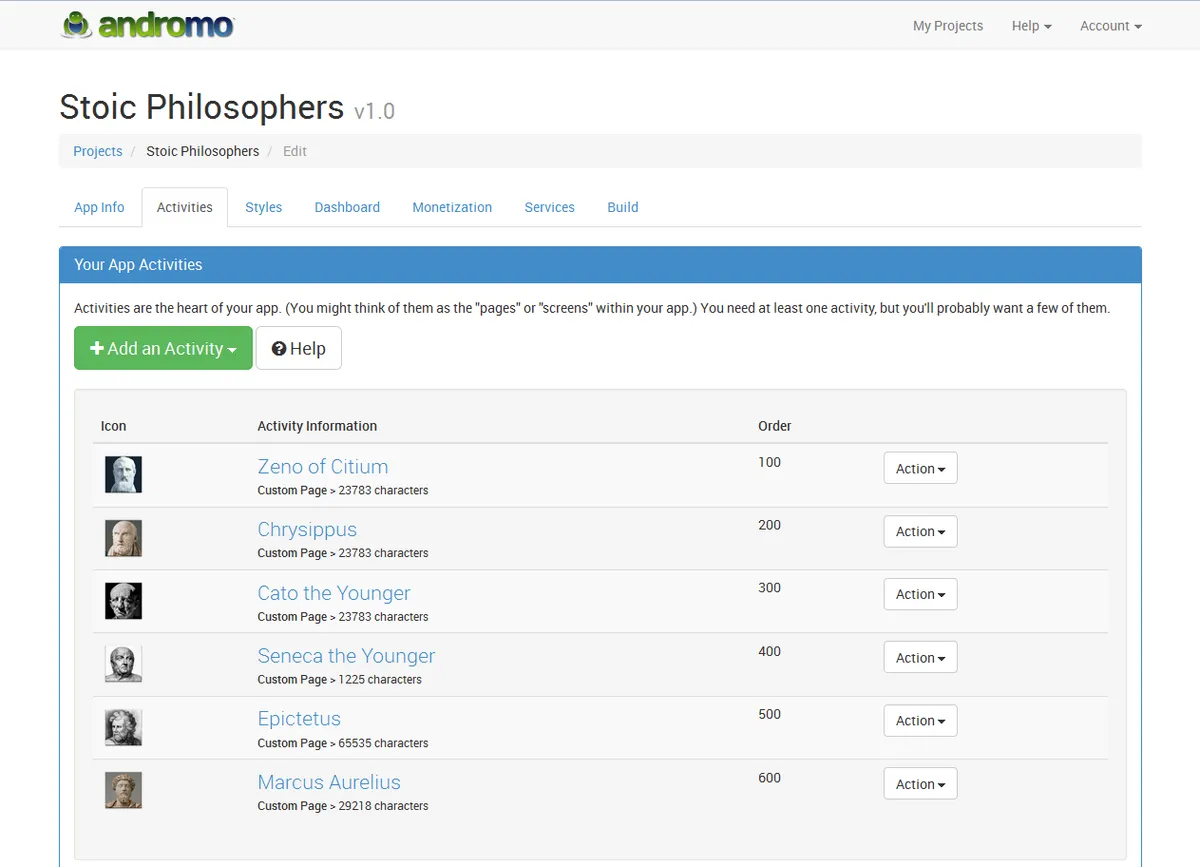Screen dimensions: 1200x867
Task: Switch to the Styles tab
Action: click(x=263, y=207)
